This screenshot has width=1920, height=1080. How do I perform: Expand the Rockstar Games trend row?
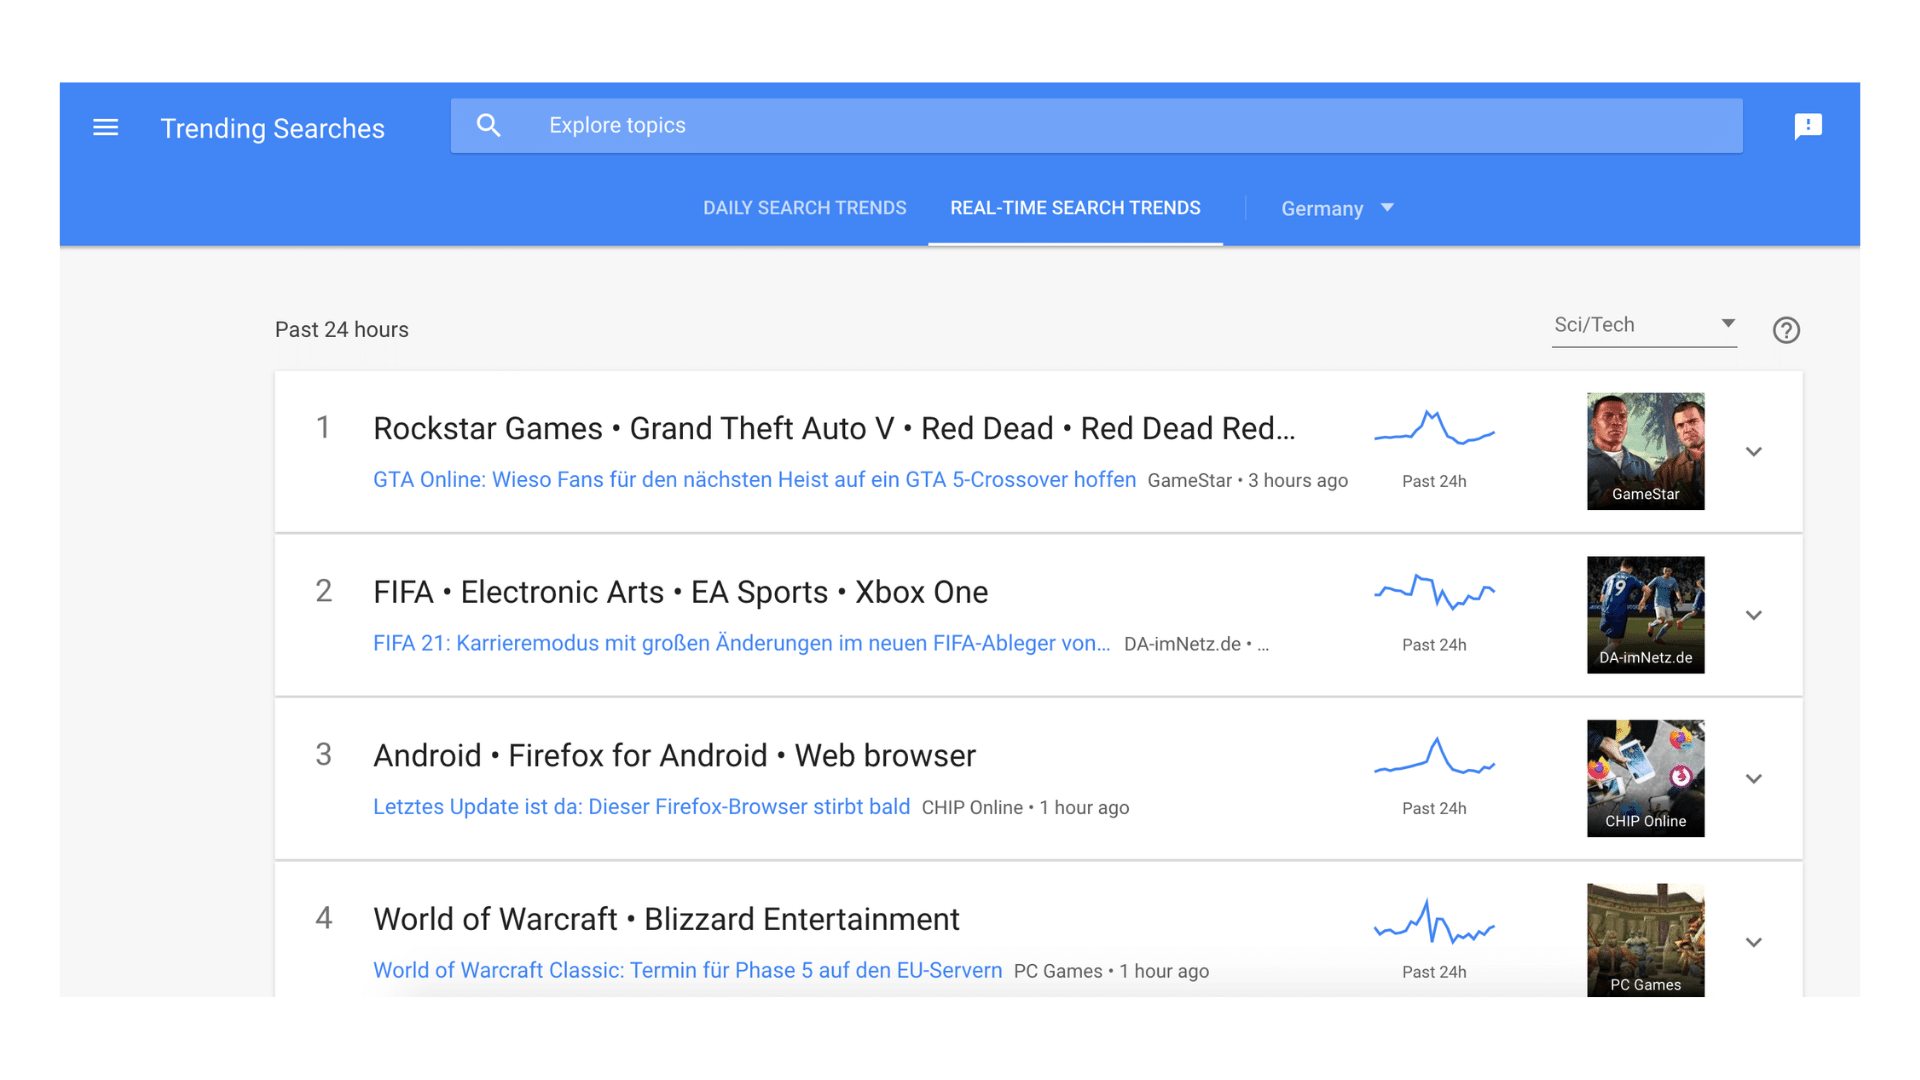point(1753,452)
